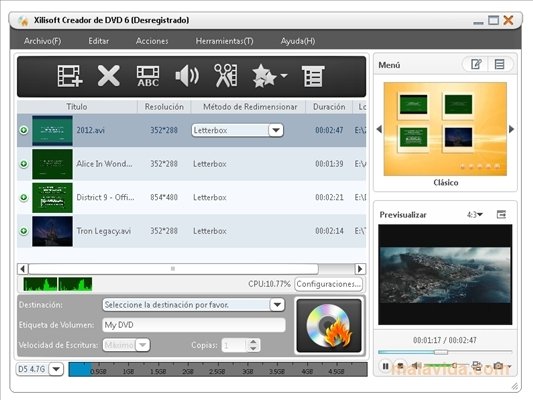Click the chapter list toolbar icon
The image size is (533, 400).
[313, 76]
